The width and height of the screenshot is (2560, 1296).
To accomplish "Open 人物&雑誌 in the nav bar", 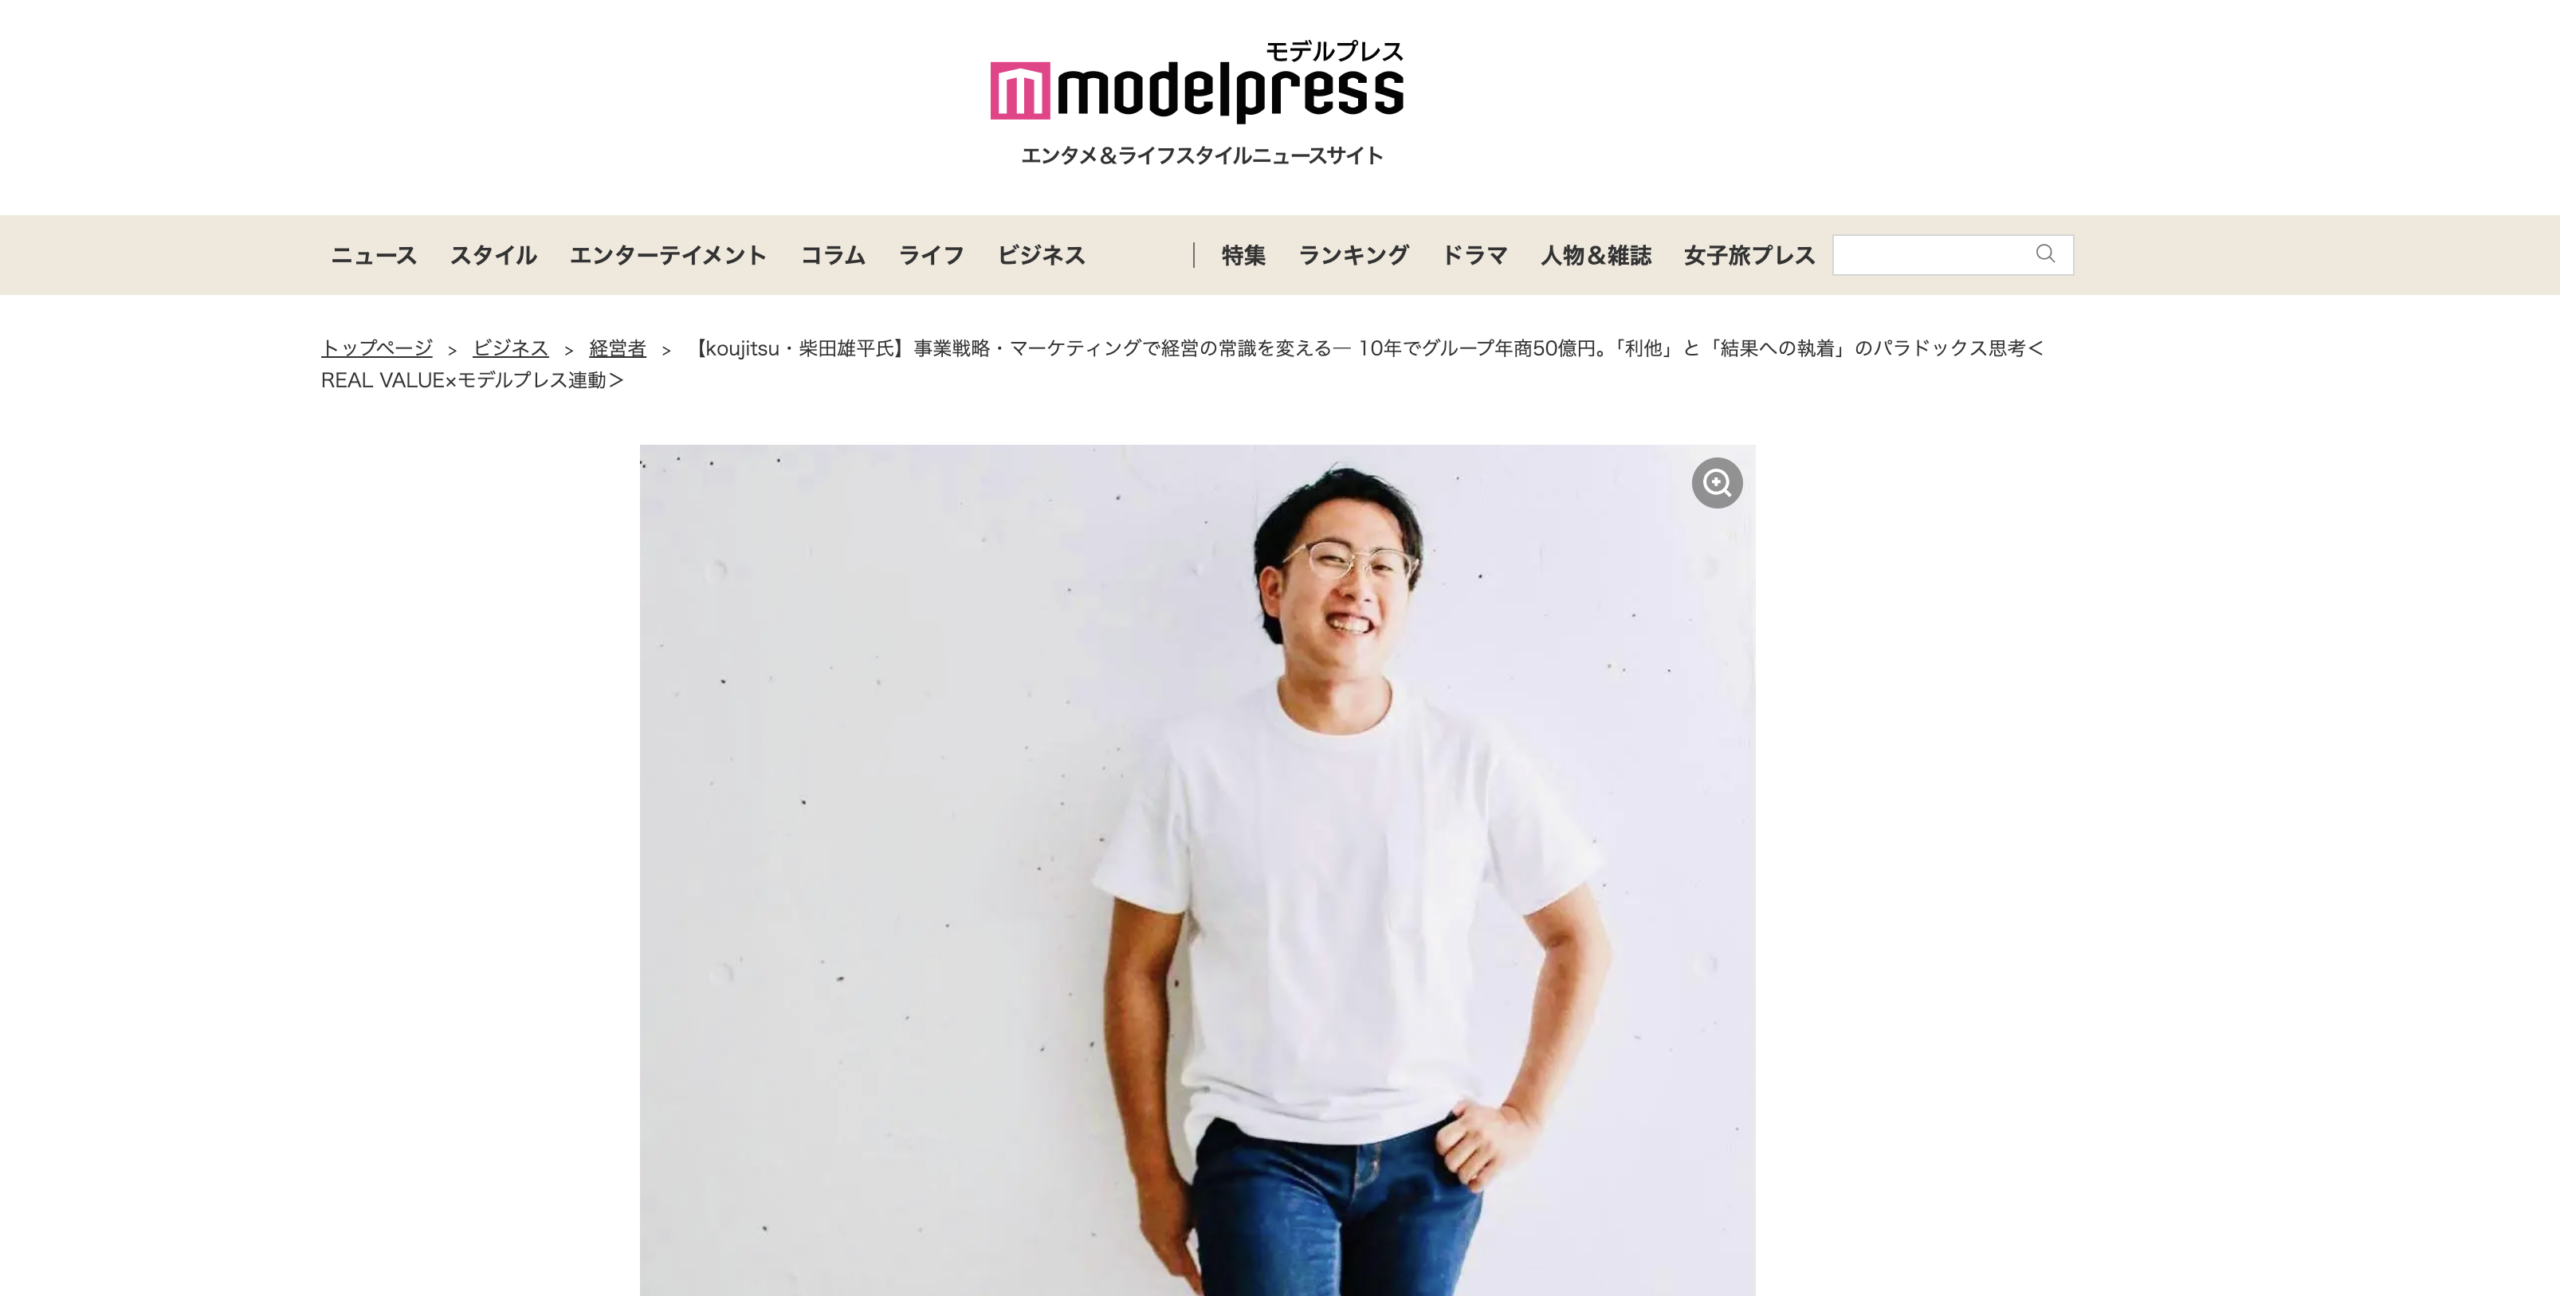I will (1595, 255).
